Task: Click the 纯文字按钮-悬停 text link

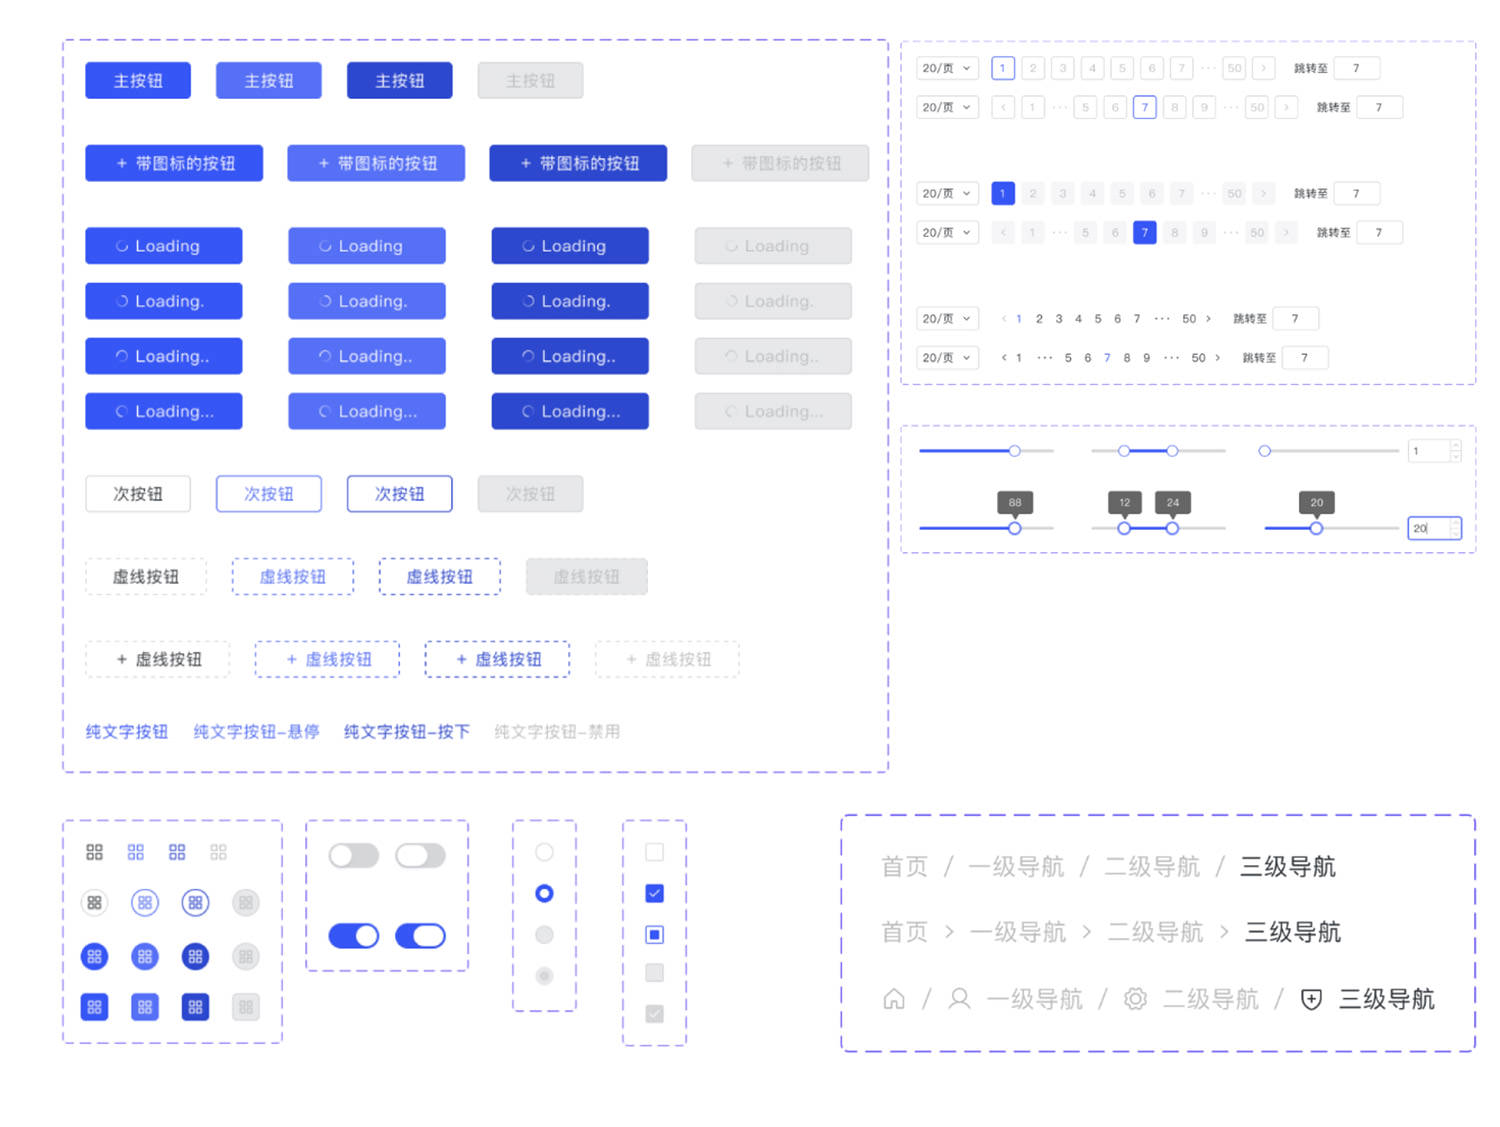Action: (x=256, y=732)
